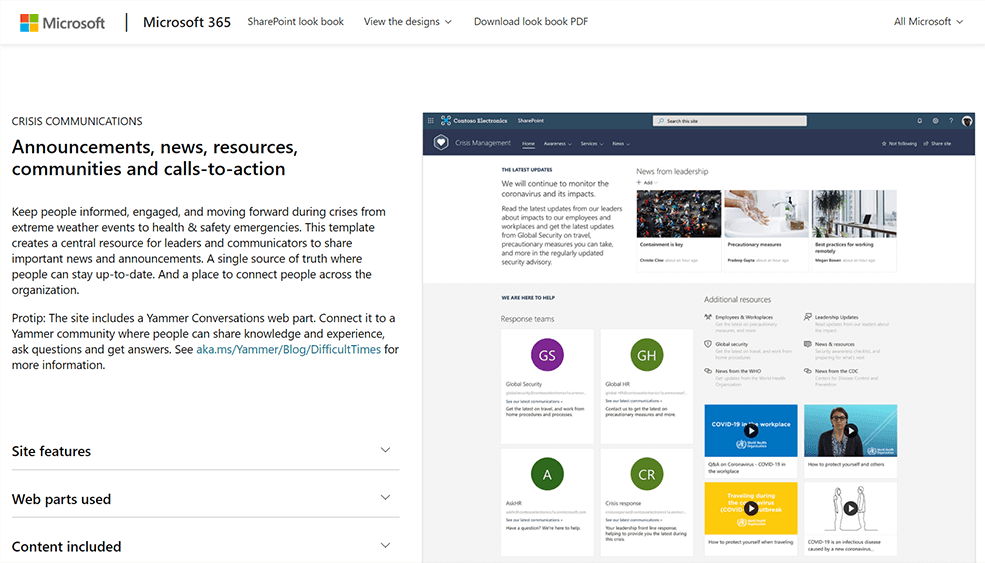The image size is (985, 563).
Task: Click the Add button under News from leadership
Action: click(646, 183)
